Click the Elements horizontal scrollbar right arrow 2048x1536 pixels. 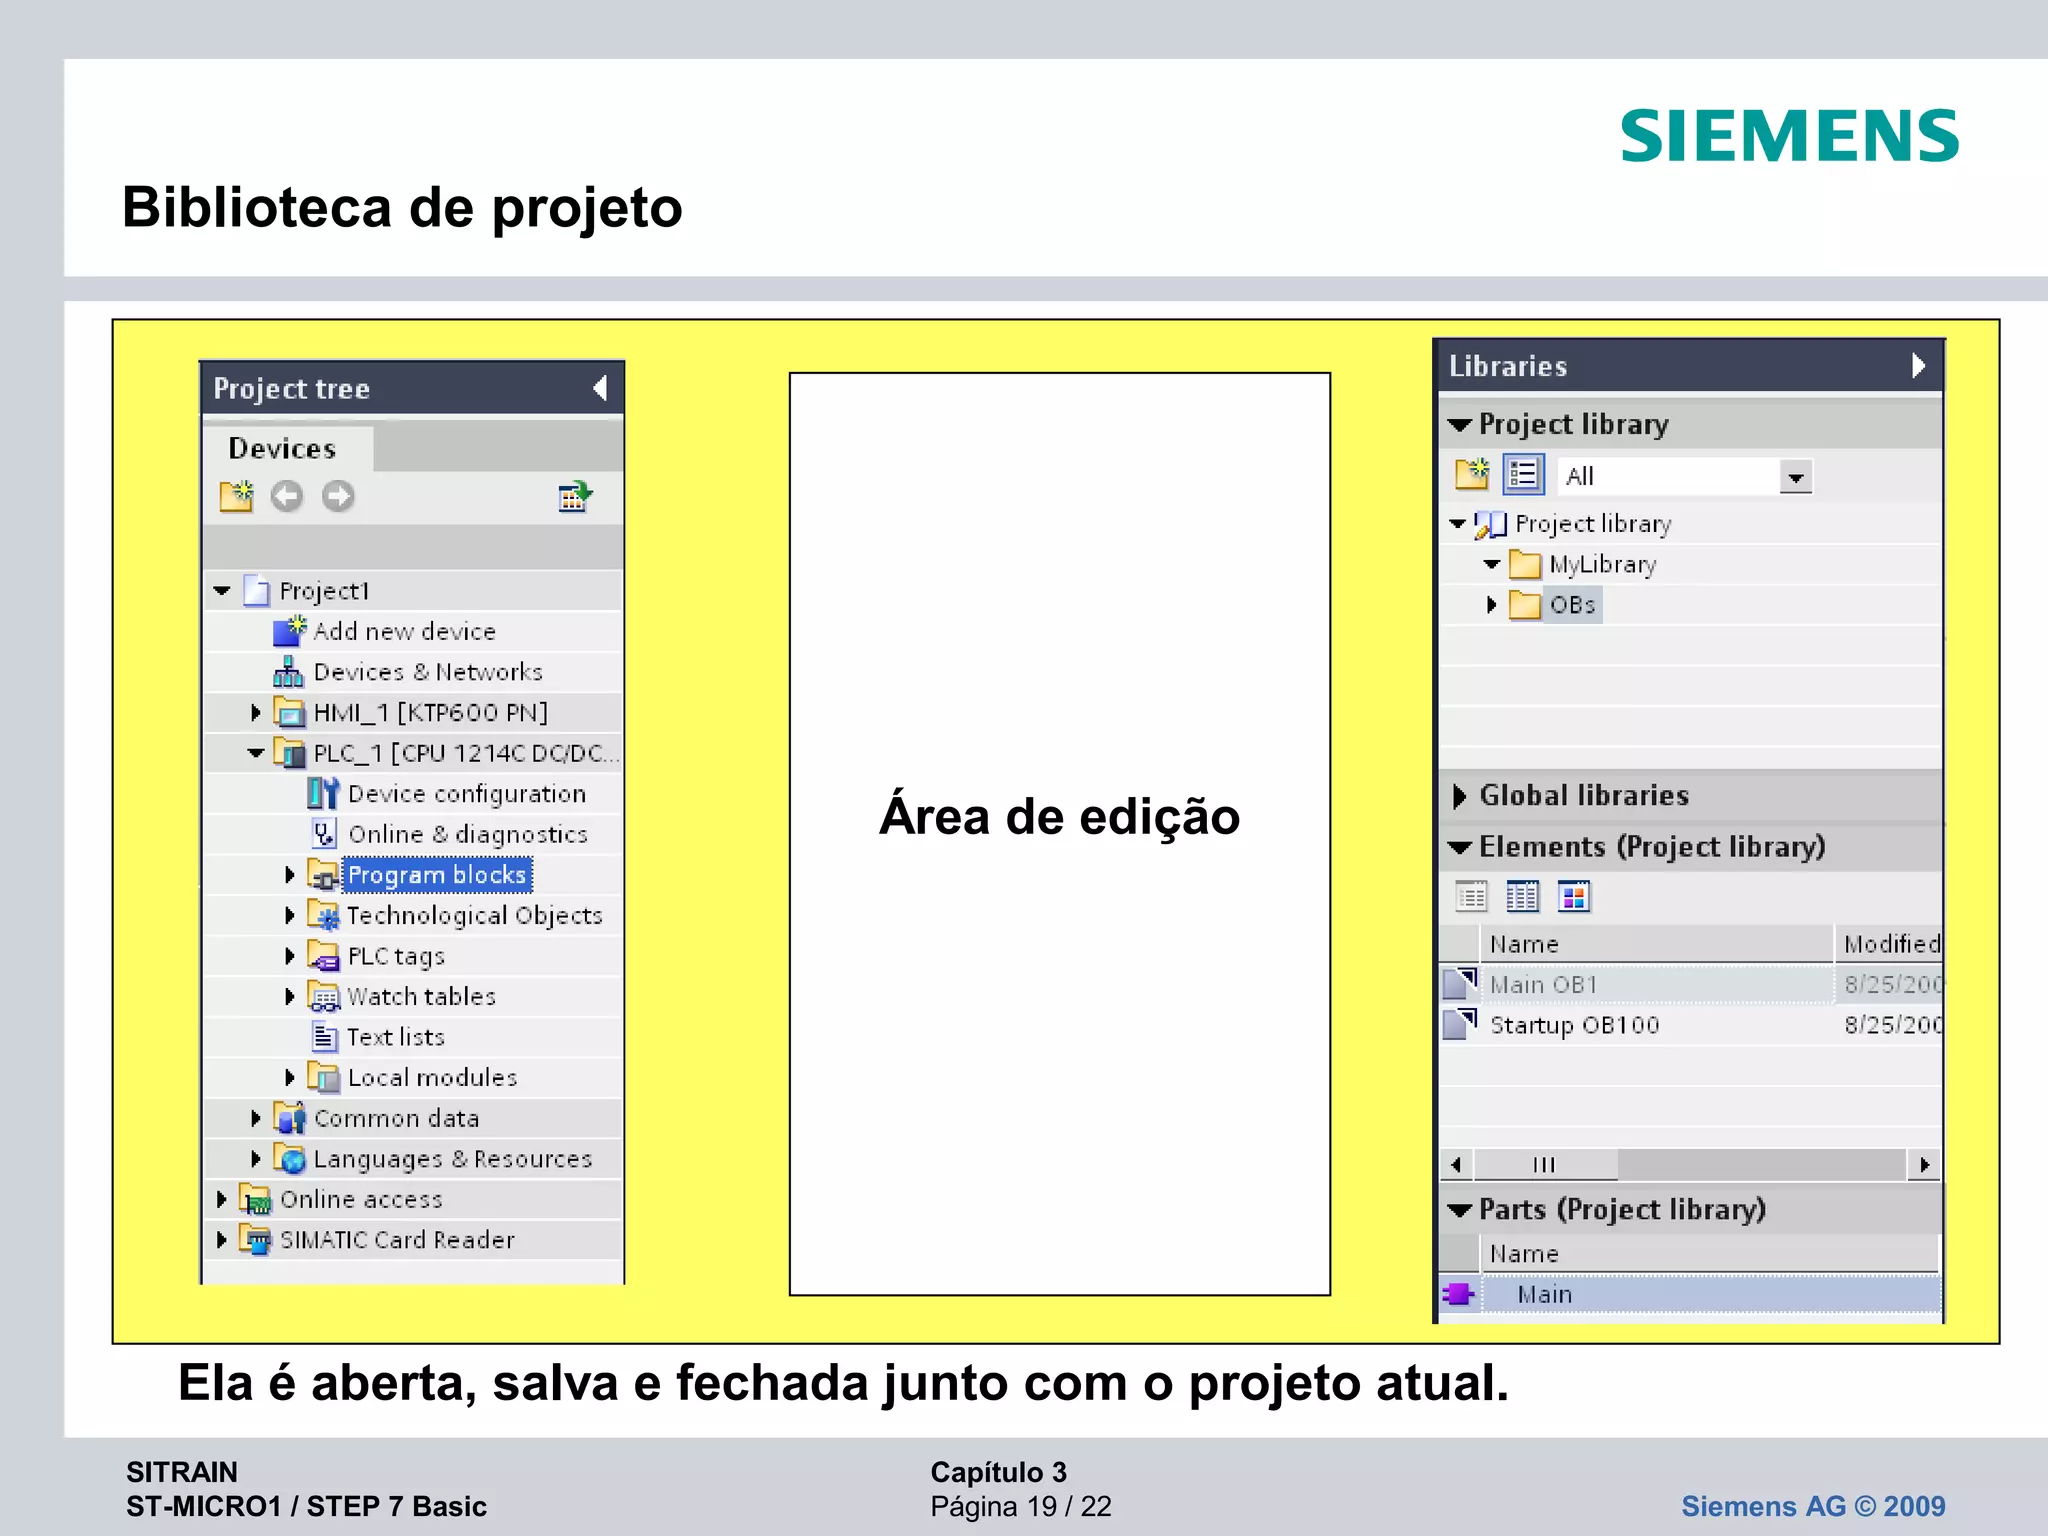pos(1925,1165)
